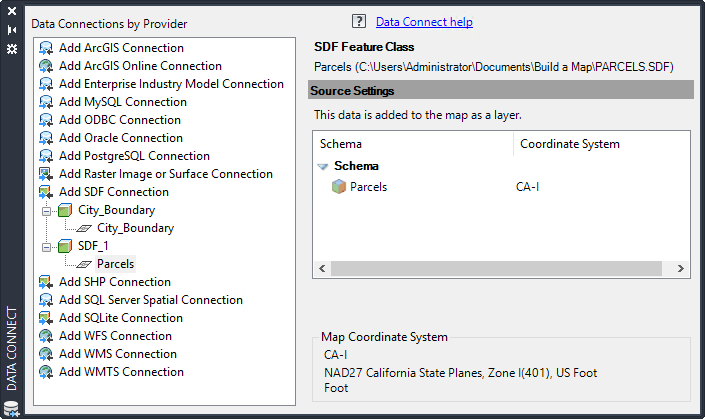Click the Add ArcGIS Connection icon
705x419 pixels.
46,48
